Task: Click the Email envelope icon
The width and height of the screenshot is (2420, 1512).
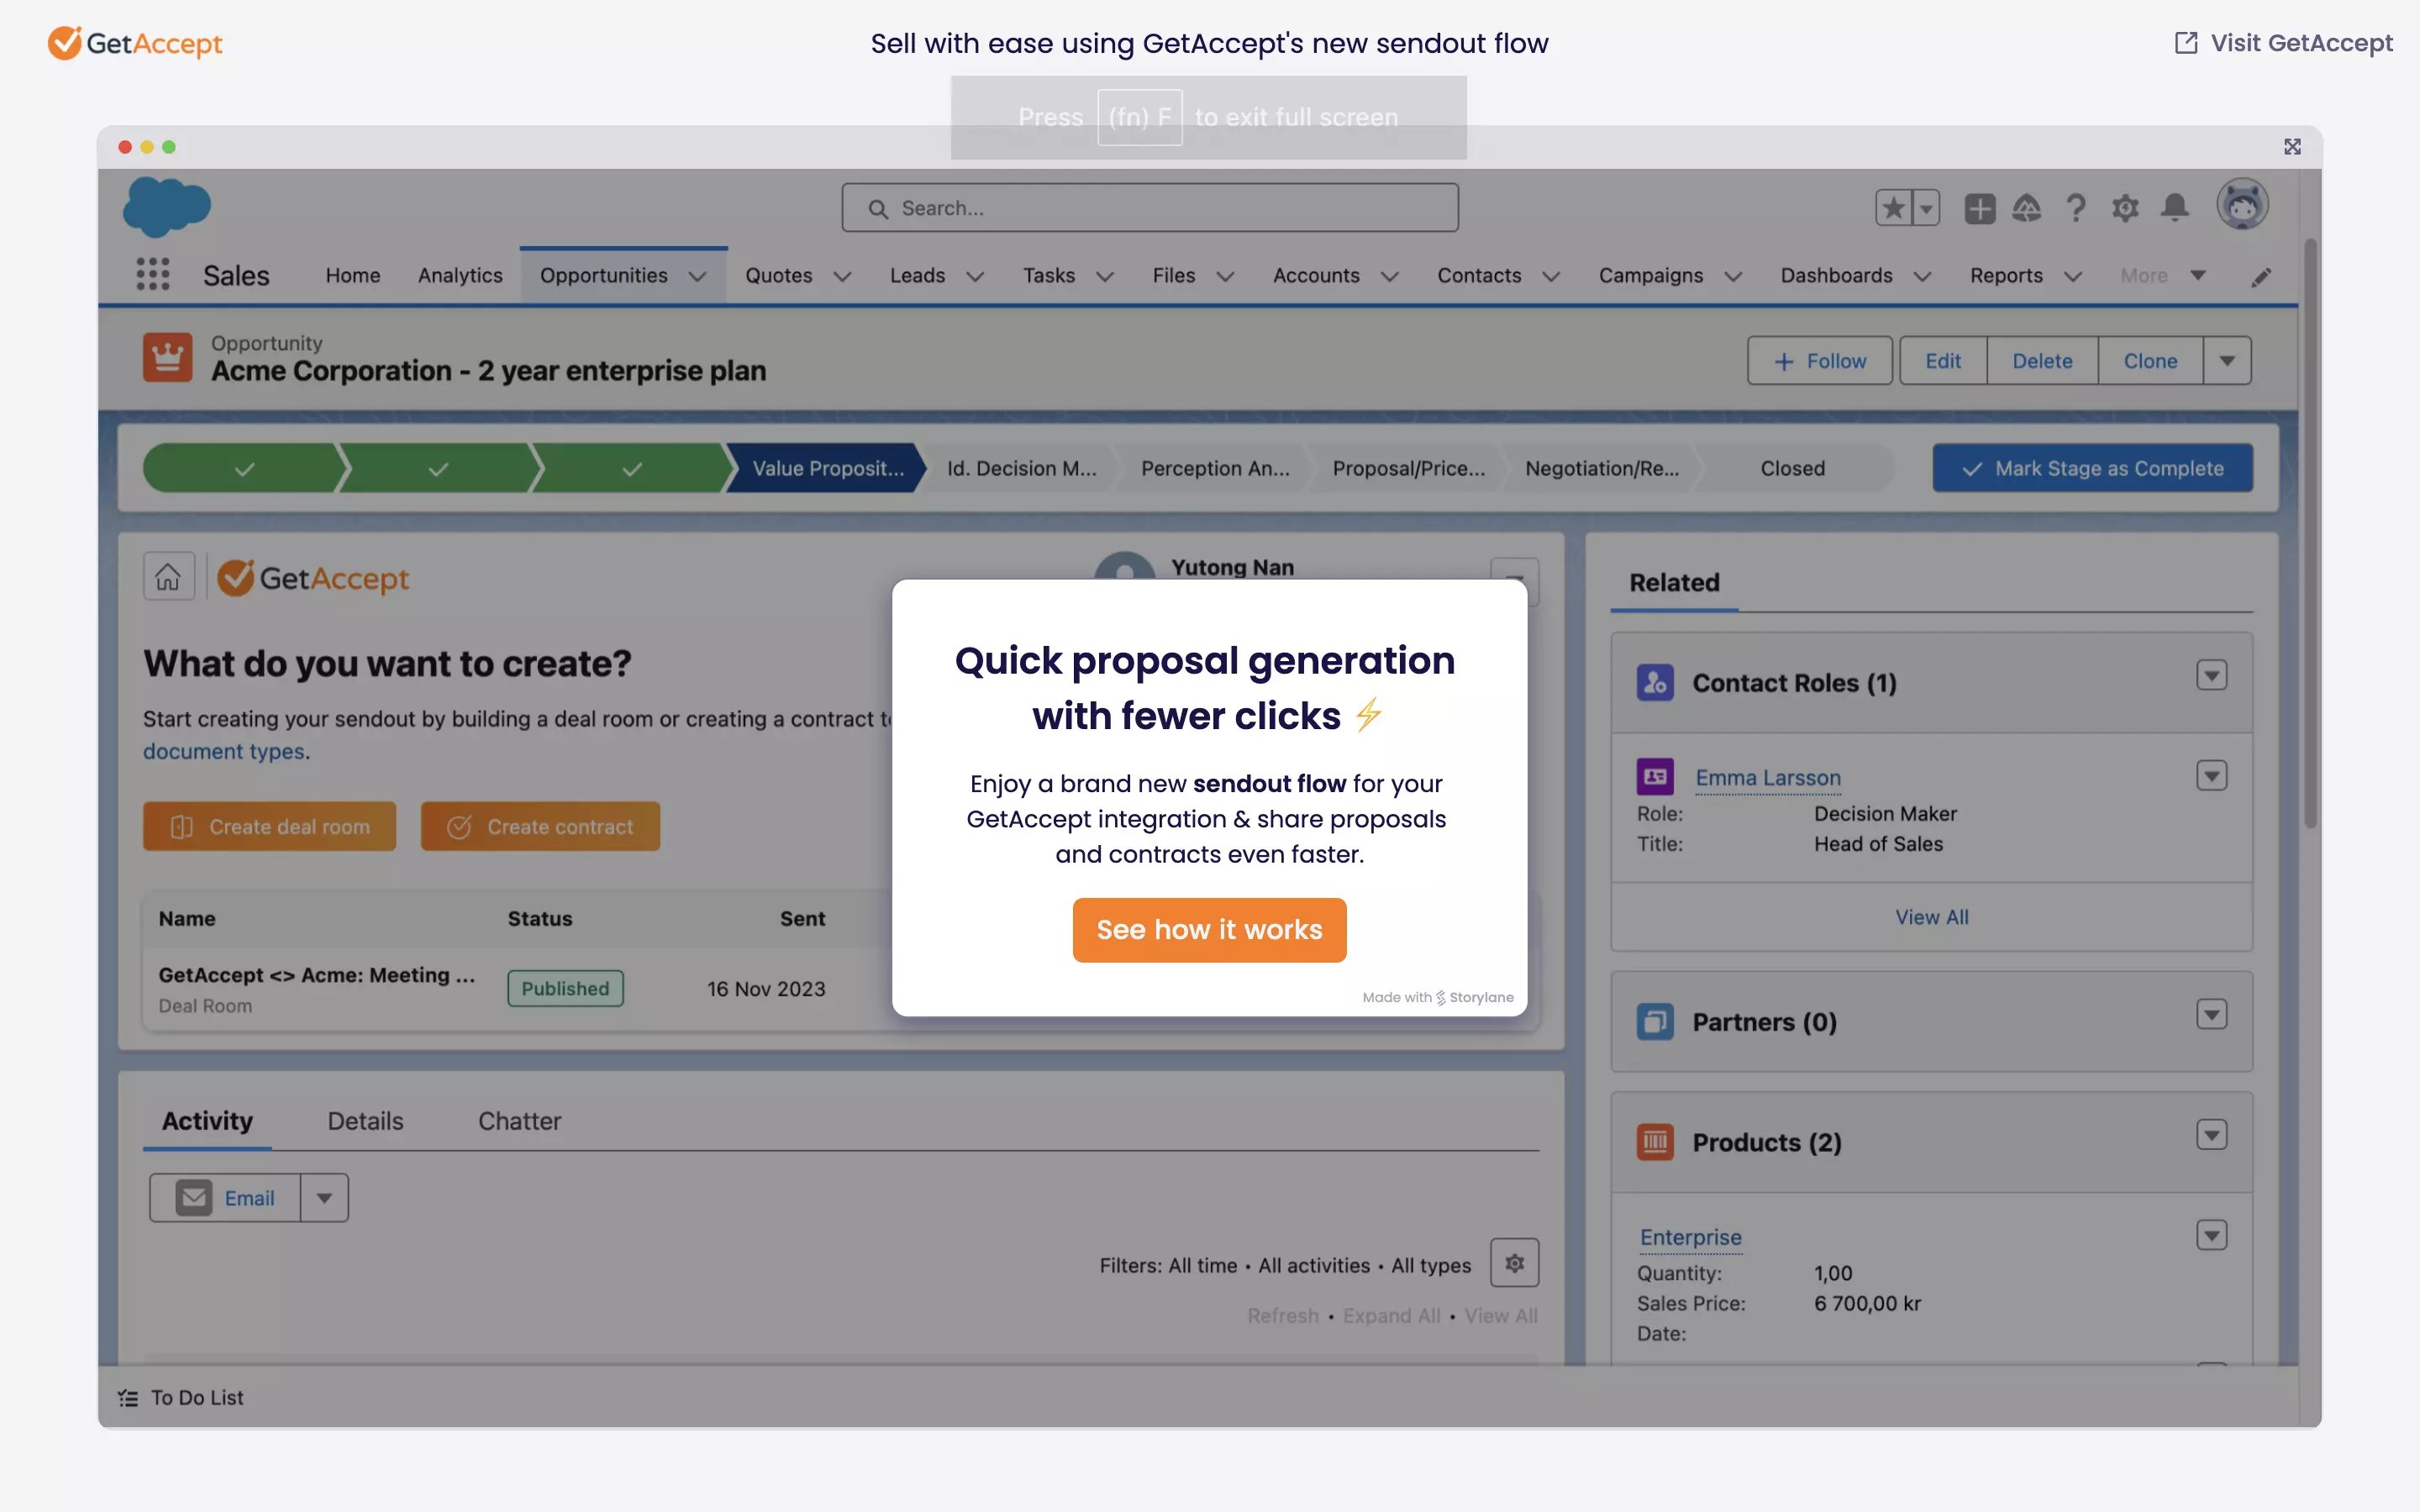Action: pyautogui.click(x=194, y=1197)
